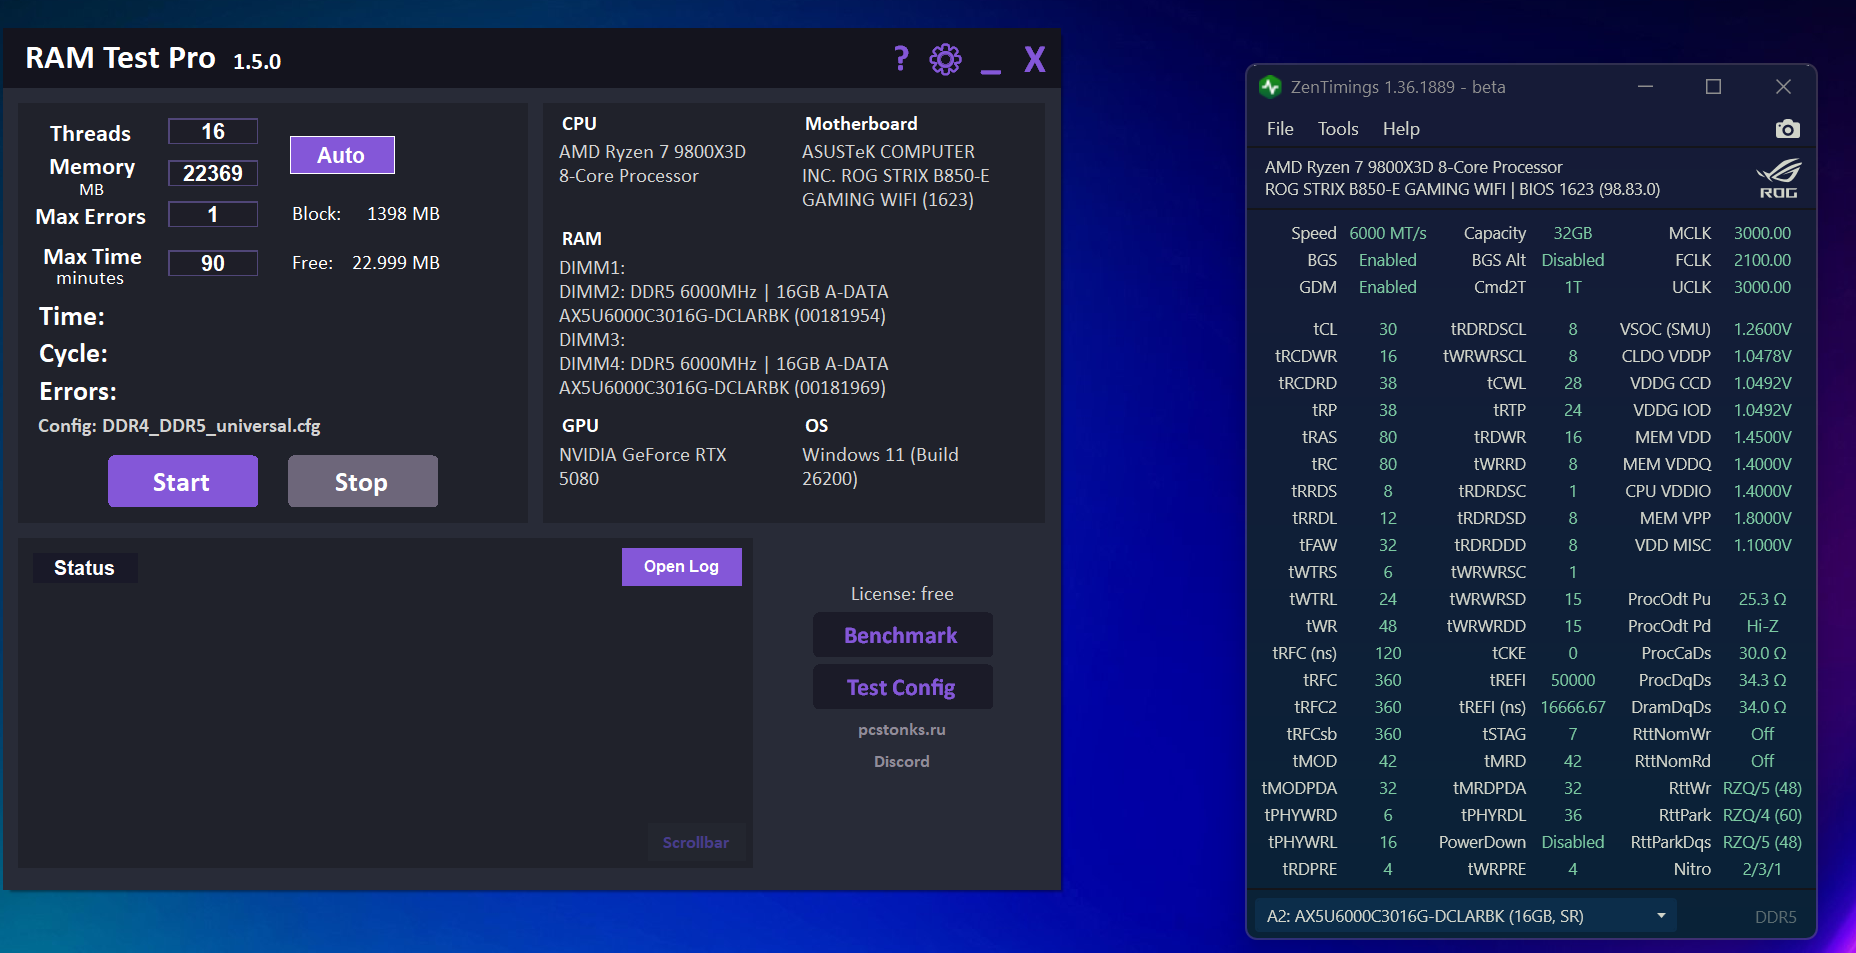Minimize the ZenTimings window

coord(1645,87)
